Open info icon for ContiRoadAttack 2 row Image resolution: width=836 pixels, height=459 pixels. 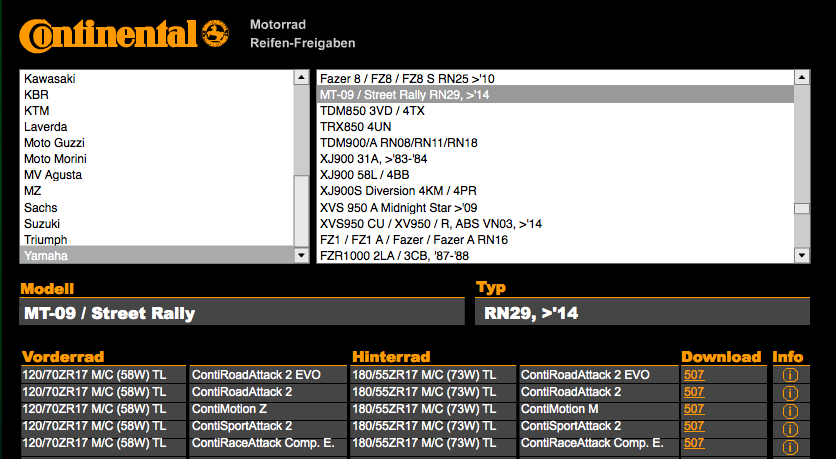pos(789,392)
